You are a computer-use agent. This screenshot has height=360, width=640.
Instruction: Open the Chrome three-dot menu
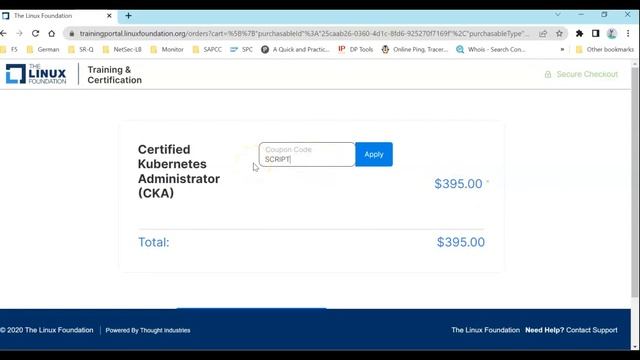[x=628, y=33]
